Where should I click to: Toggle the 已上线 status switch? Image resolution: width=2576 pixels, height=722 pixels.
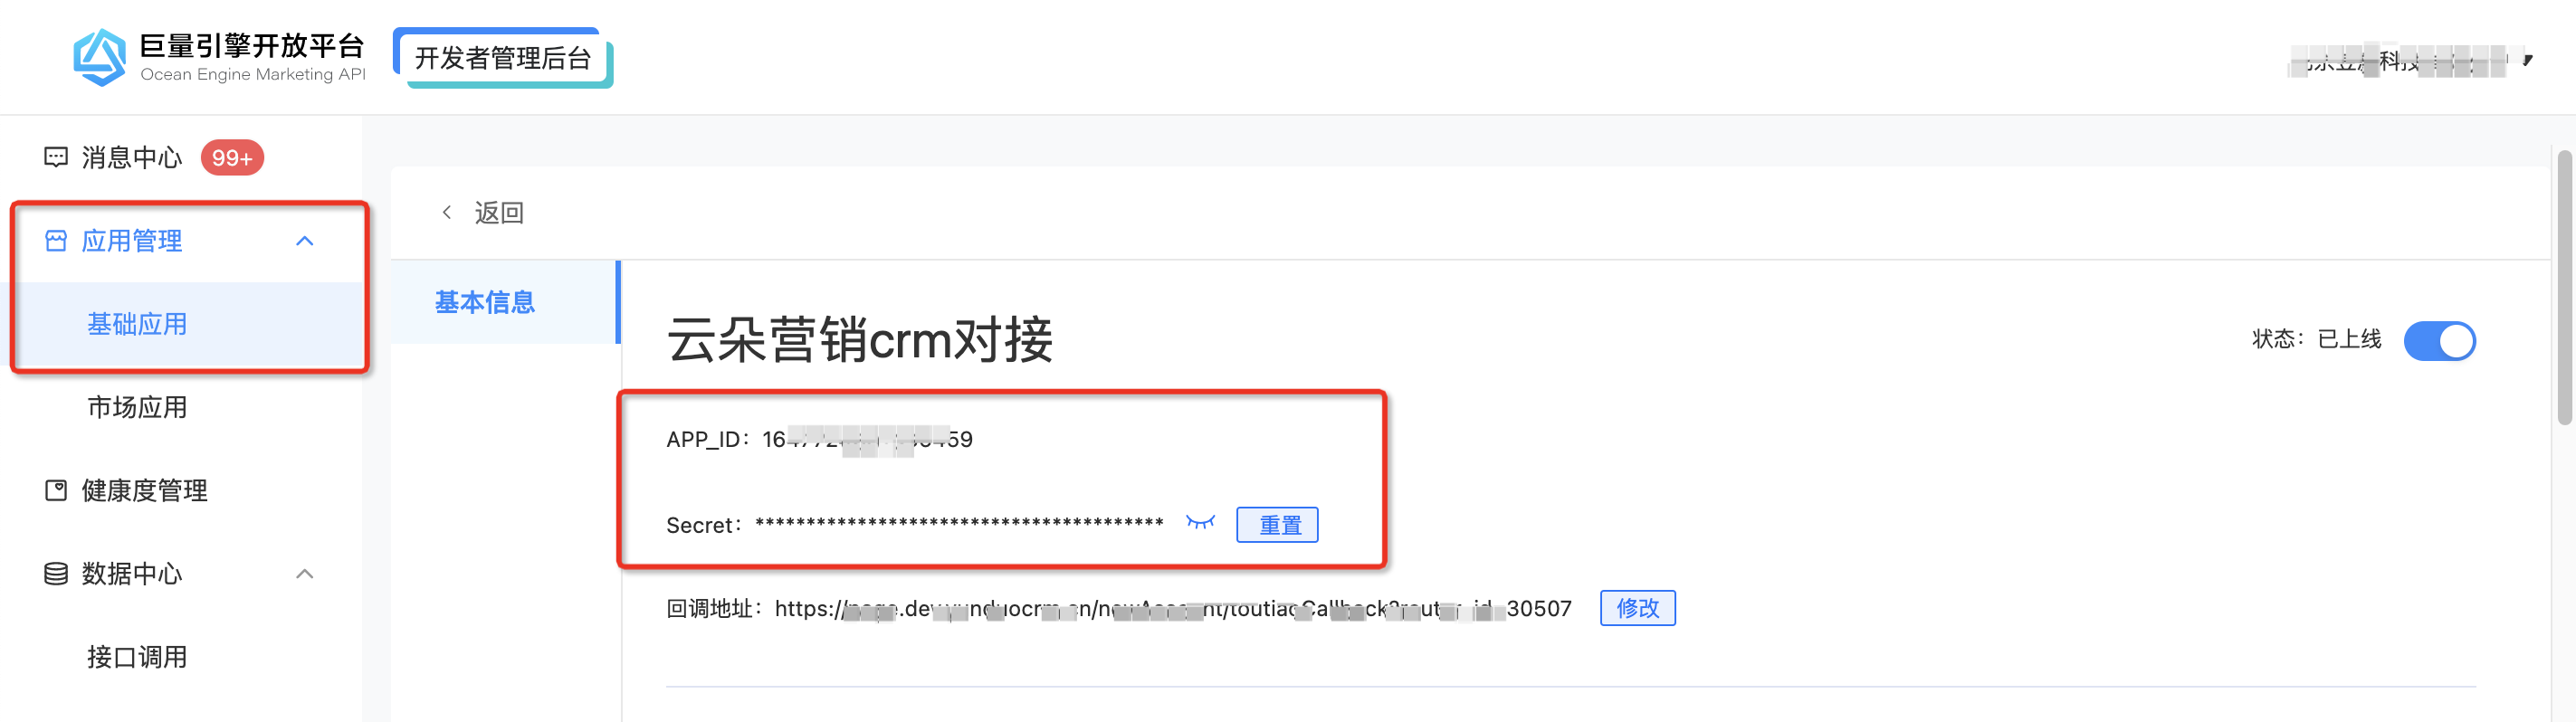tap(2439, 341)
